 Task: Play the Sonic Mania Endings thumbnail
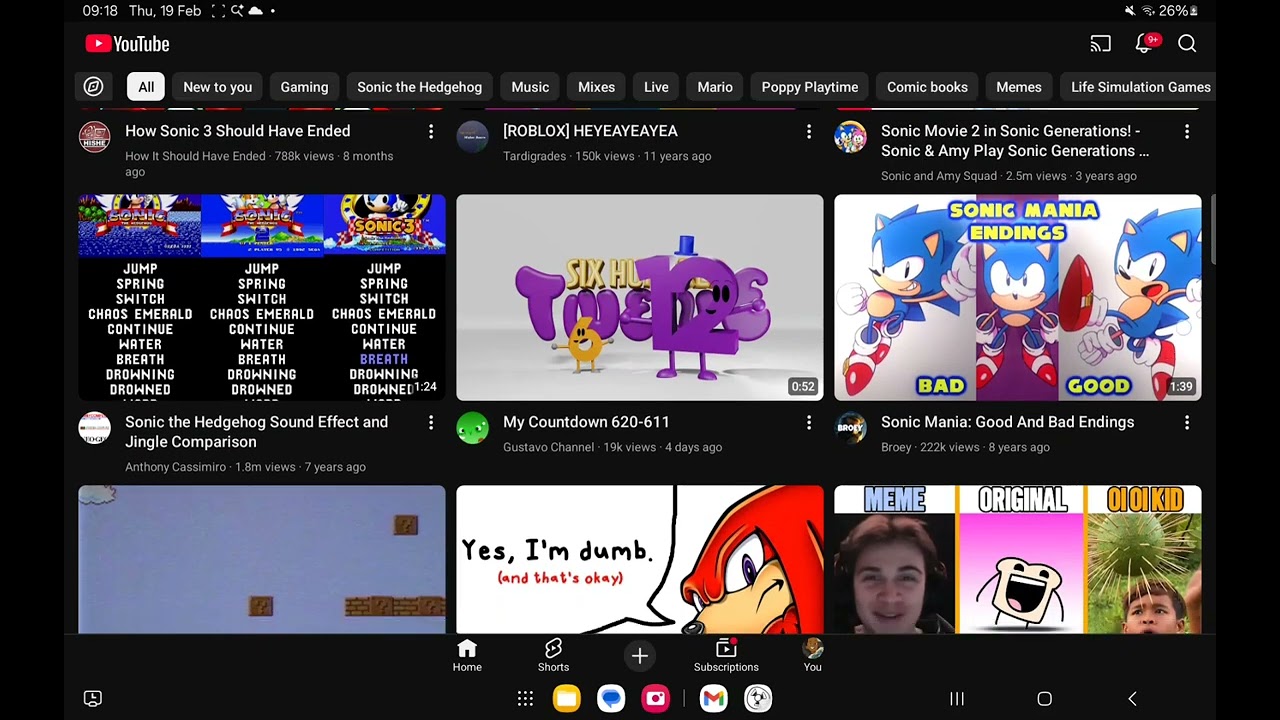coord(1018,297)
